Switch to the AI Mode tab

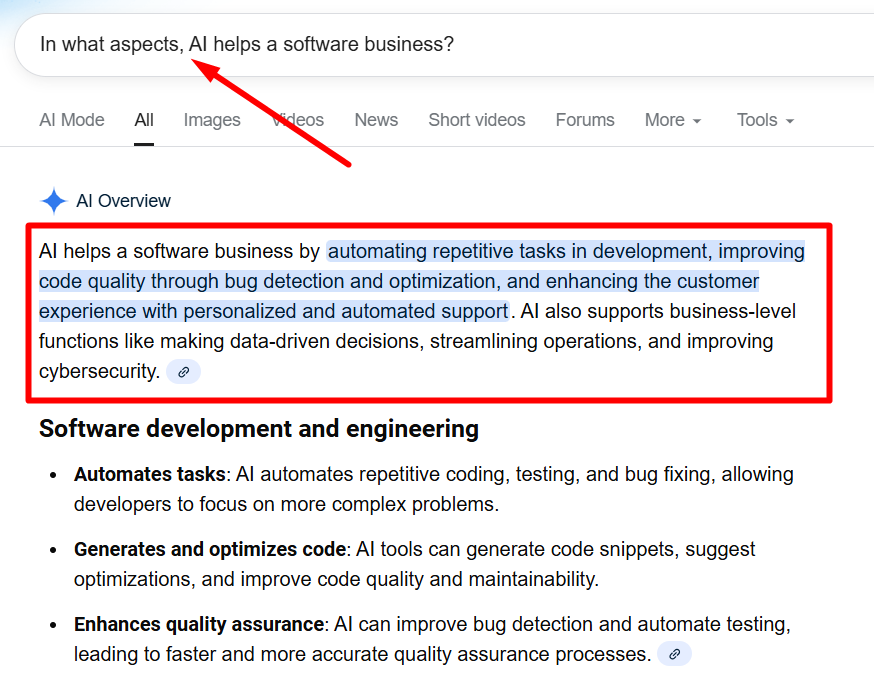[72, 120]
